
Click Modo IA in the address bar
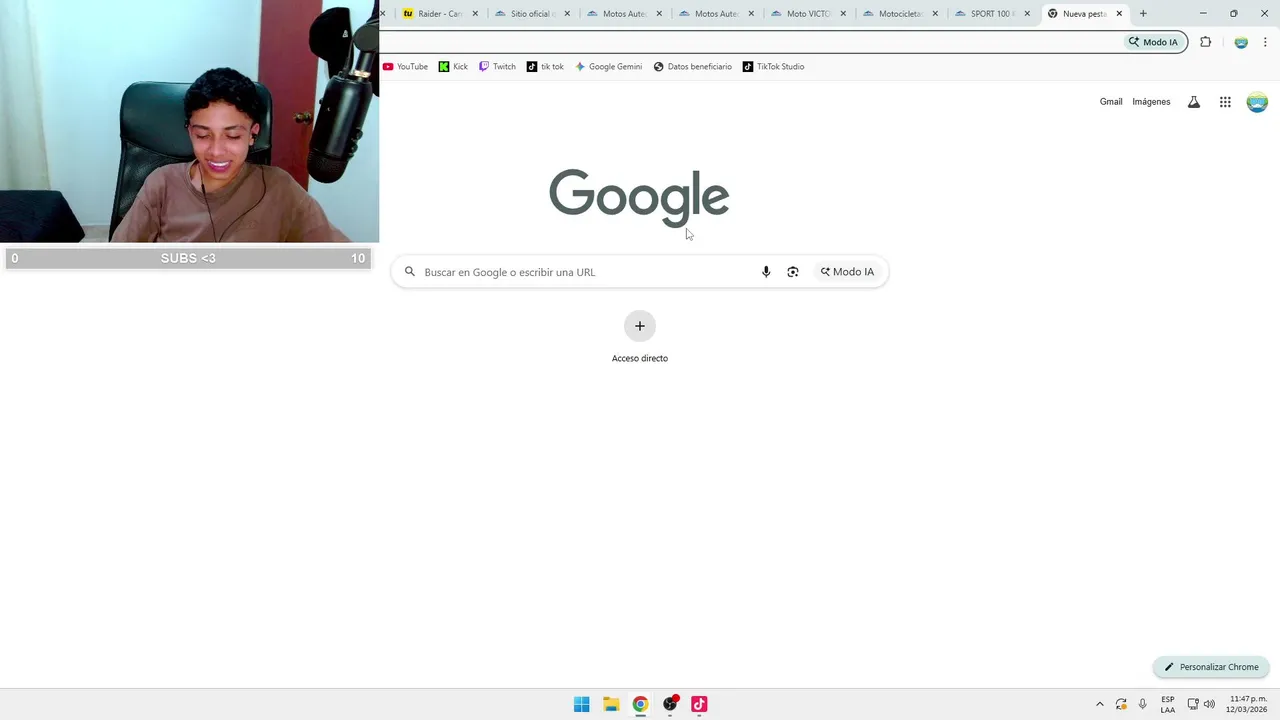pos(1154,42)
